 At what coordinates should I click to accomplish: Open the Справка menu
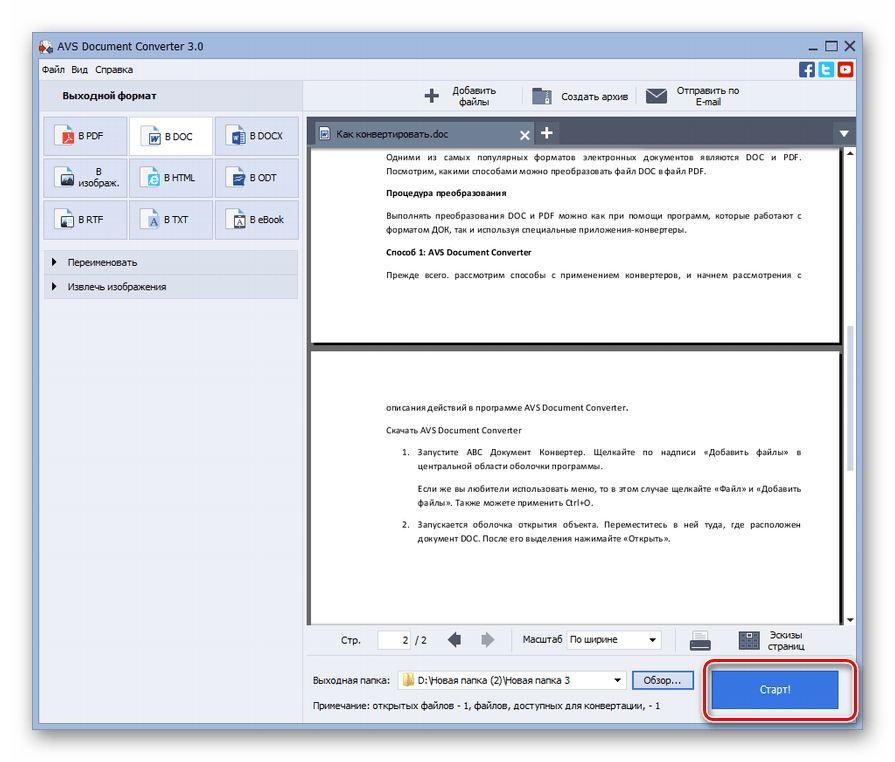[x=114, y=70]
